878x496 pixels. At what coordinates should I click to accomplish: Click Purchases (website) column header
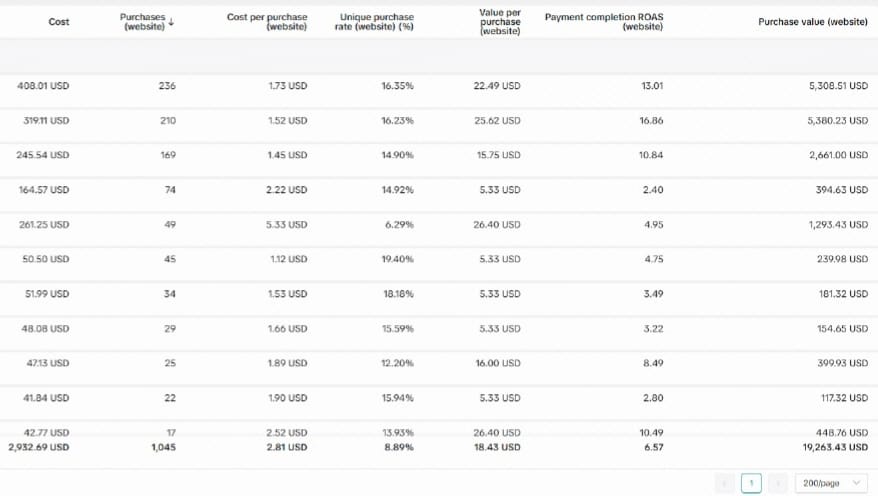(x=142, y=21)
